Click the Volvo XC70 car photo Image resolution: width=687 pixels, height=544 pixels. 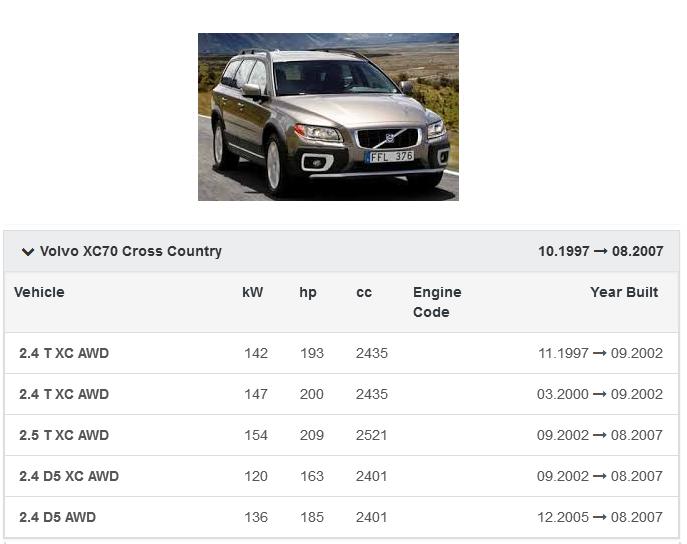(x=328, y=117)
